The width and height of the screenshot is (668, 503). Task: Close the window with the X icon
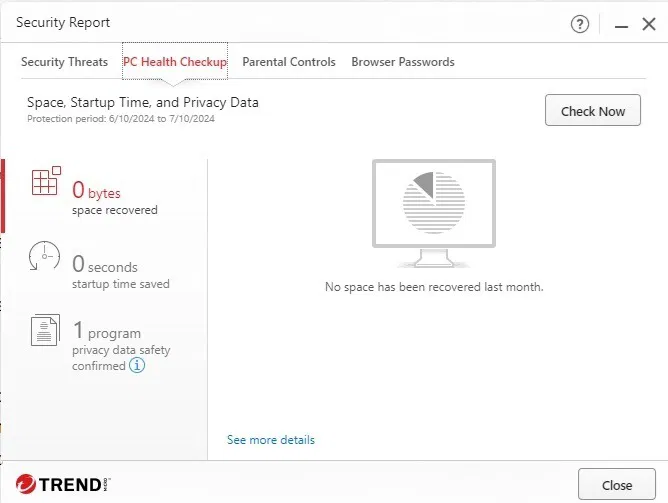coord(649,24)
